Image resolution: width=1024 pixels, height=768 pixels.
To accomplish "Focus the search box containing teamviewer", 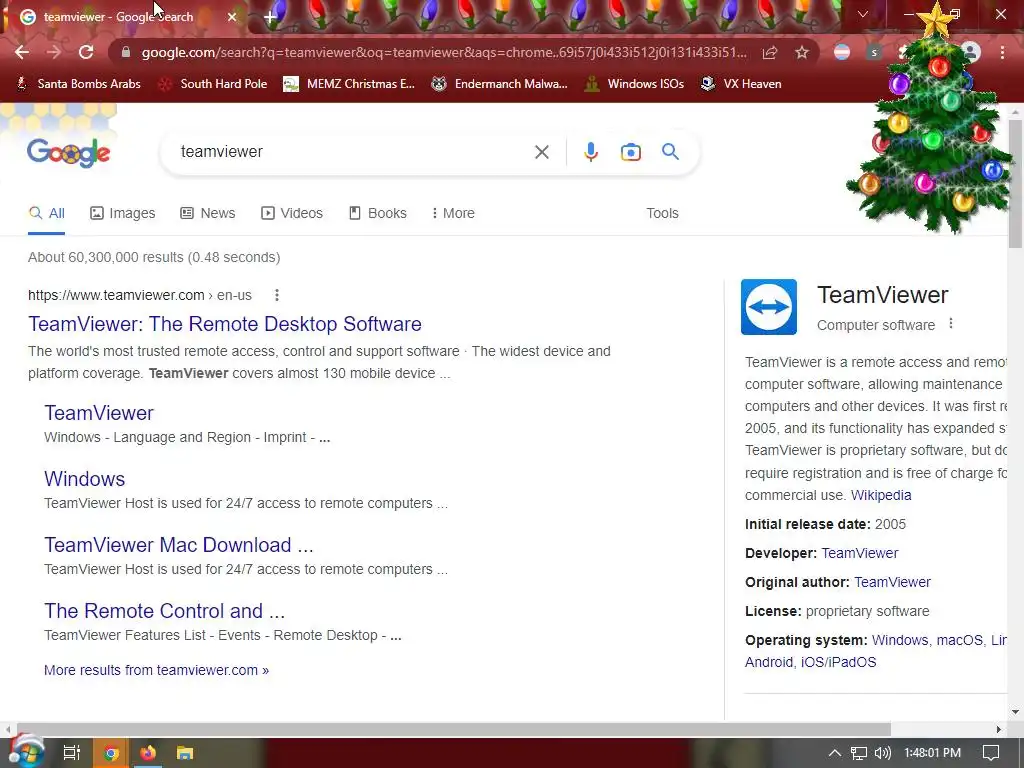I will click(353, 152).
